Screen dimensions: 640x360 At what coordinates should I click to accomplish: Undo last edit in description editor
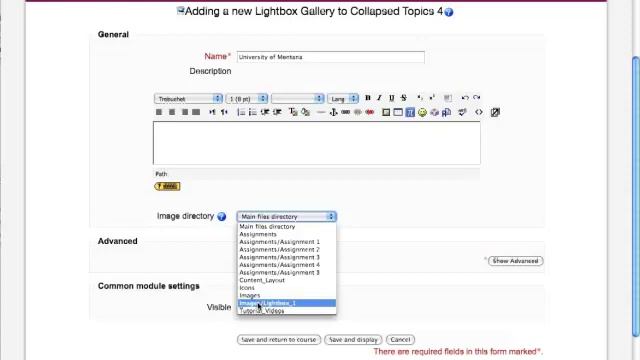point(465,98)
